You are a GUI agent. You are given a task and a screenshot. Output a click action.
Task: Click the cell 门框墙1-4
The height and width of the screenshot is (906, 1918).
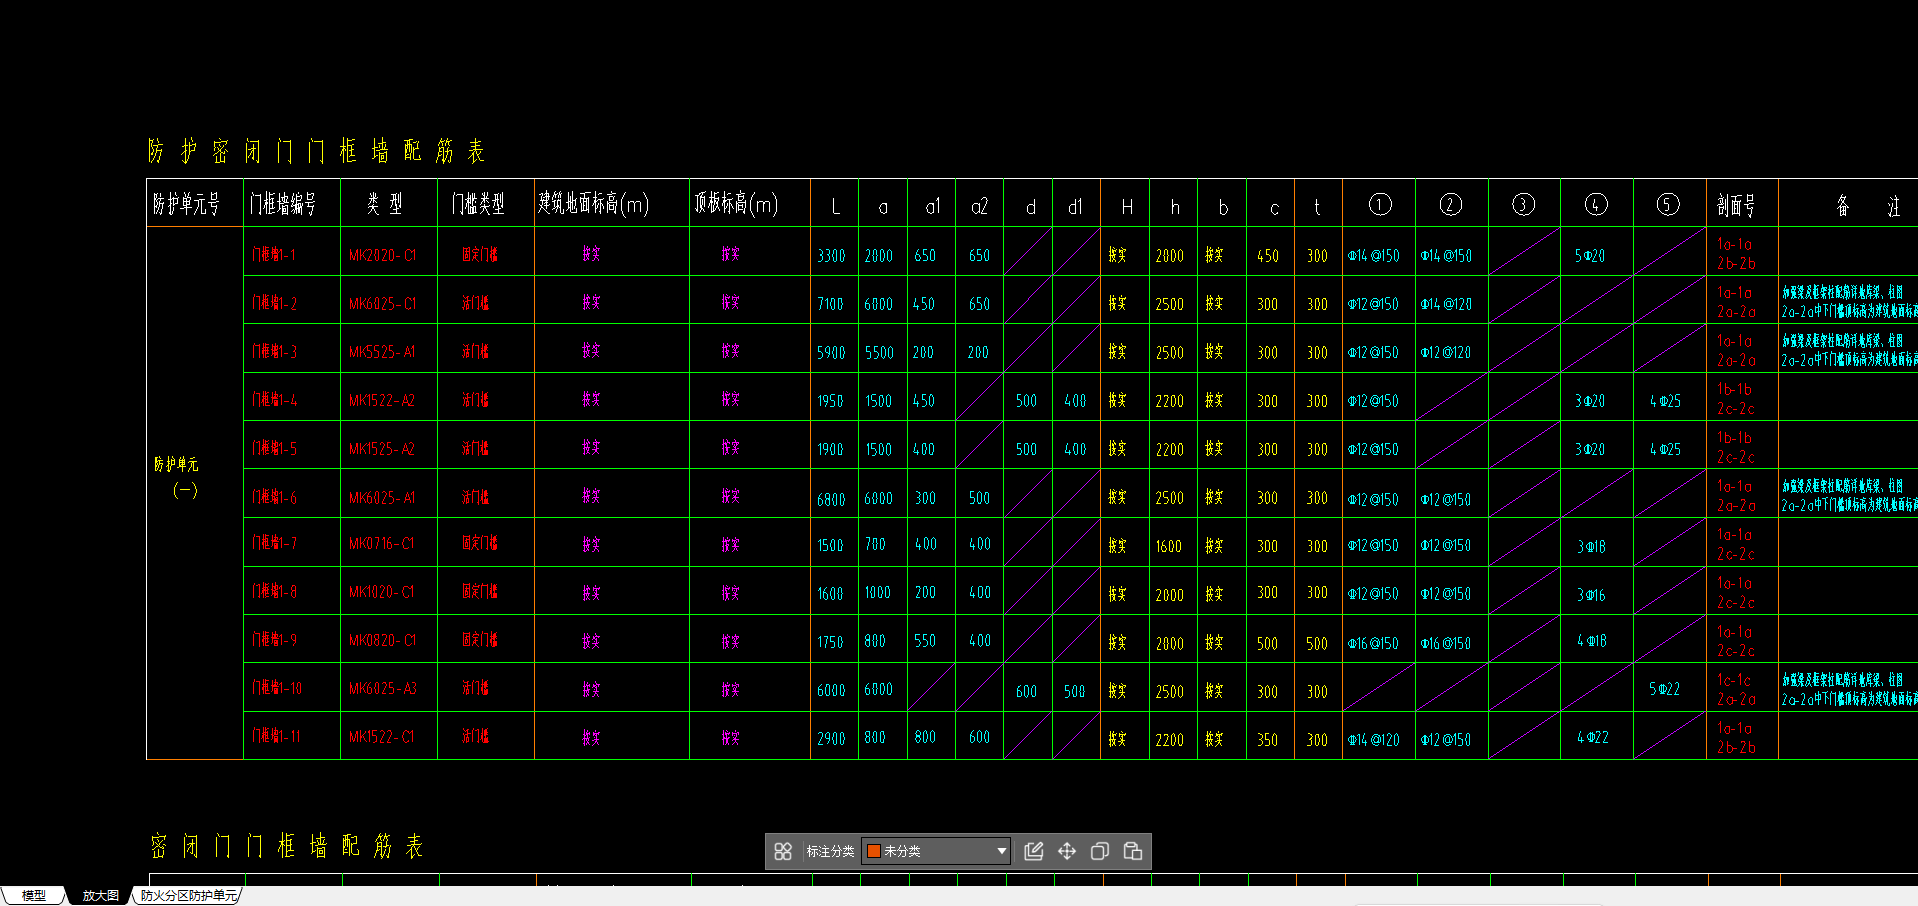[x=275, y=400]
